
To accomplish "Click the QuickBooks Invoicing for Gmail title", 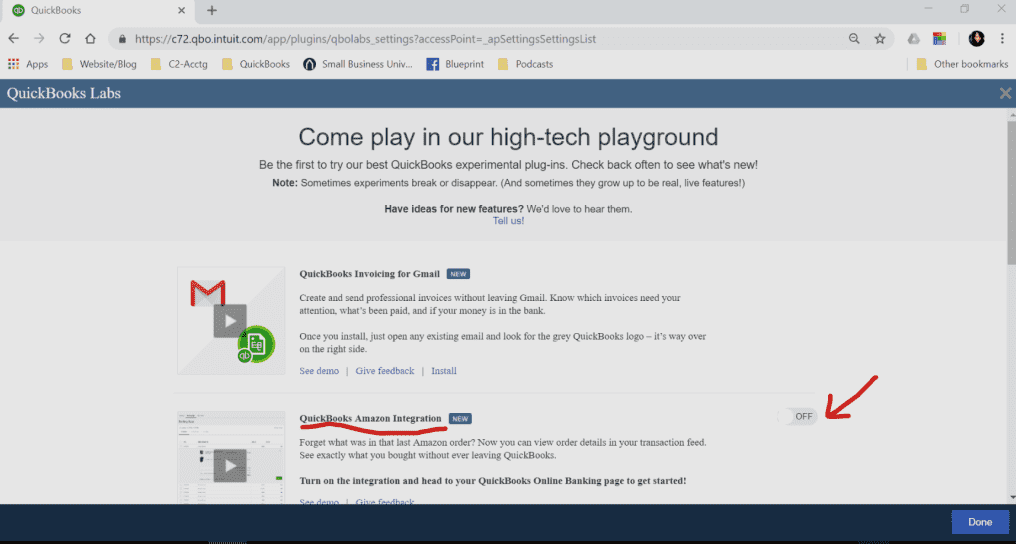I will click(369, 274).
